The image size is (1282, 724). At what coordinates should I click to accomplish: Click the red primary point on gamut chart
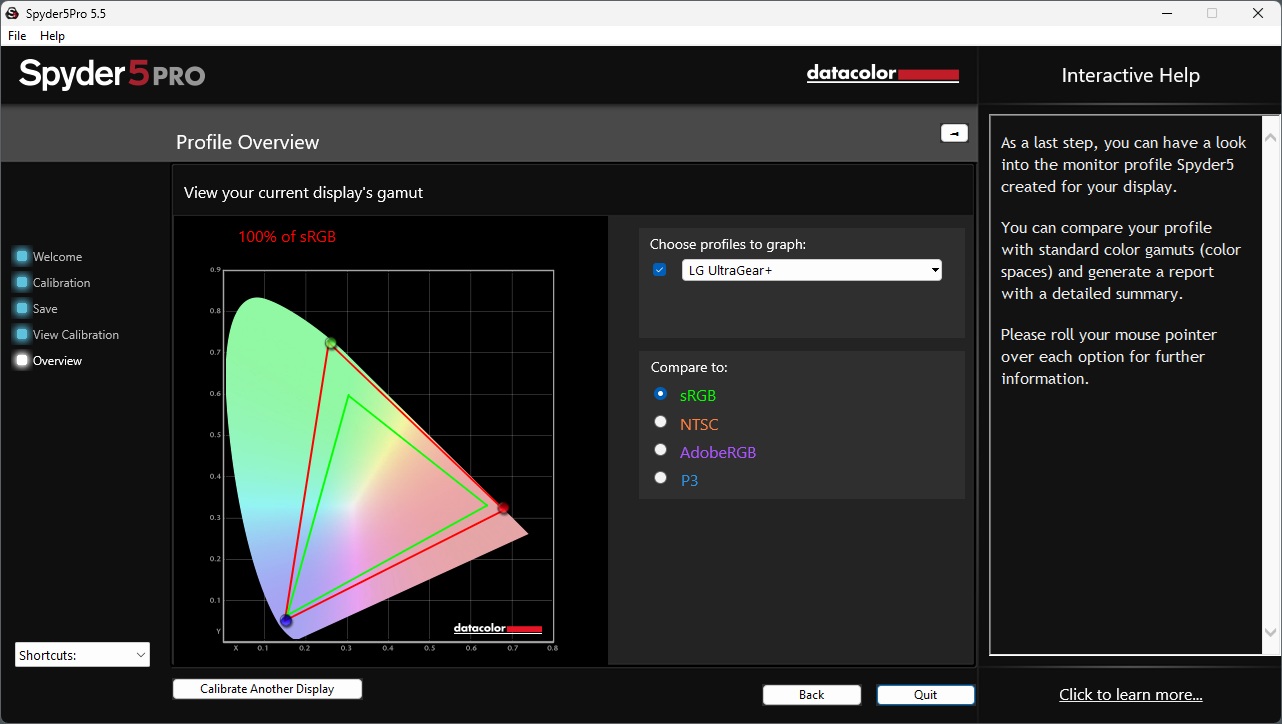coord(503,508)
